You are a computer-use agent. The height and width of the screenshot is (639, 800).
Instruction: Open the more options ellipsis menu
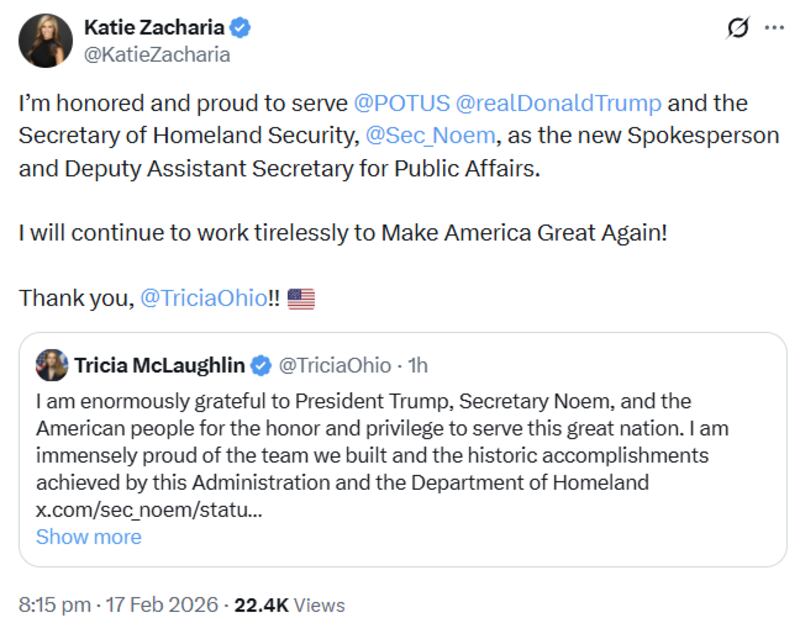[x=775, y=28]
